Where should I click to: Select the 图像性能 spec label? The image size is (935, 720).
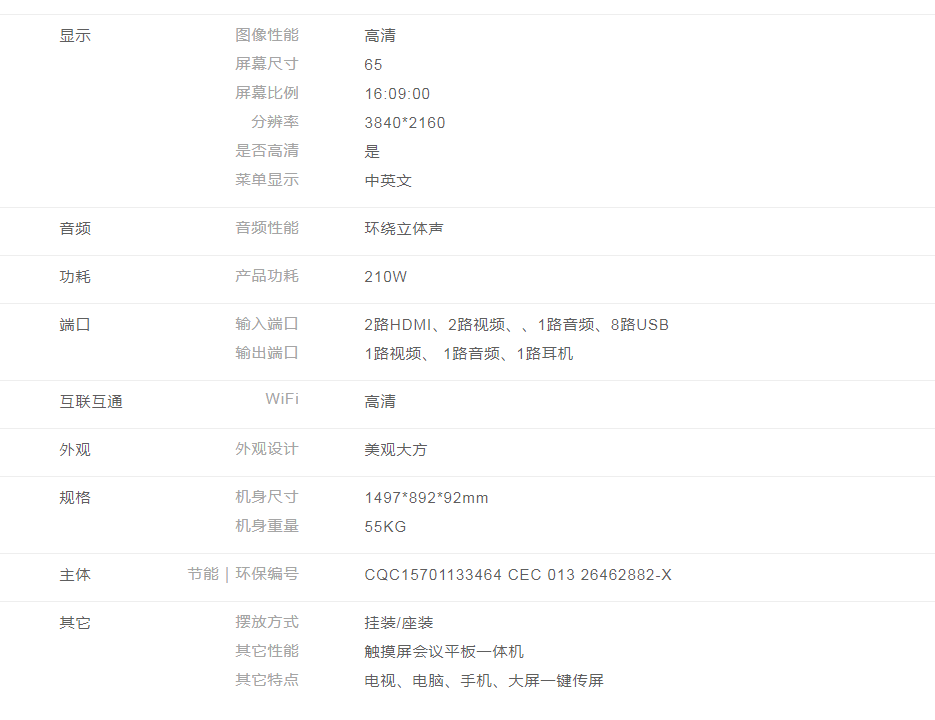267,35
